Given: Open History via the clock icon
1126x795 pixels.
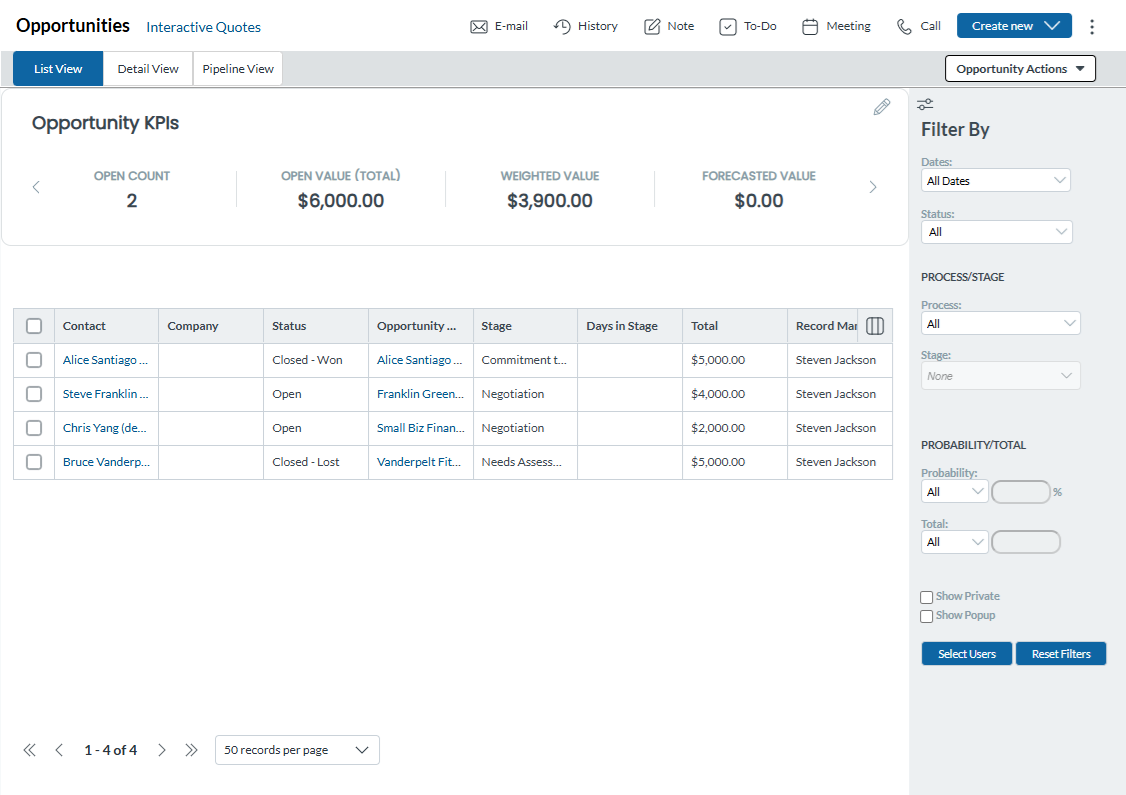Looking at the screenshot, I should tap(562, 27).
